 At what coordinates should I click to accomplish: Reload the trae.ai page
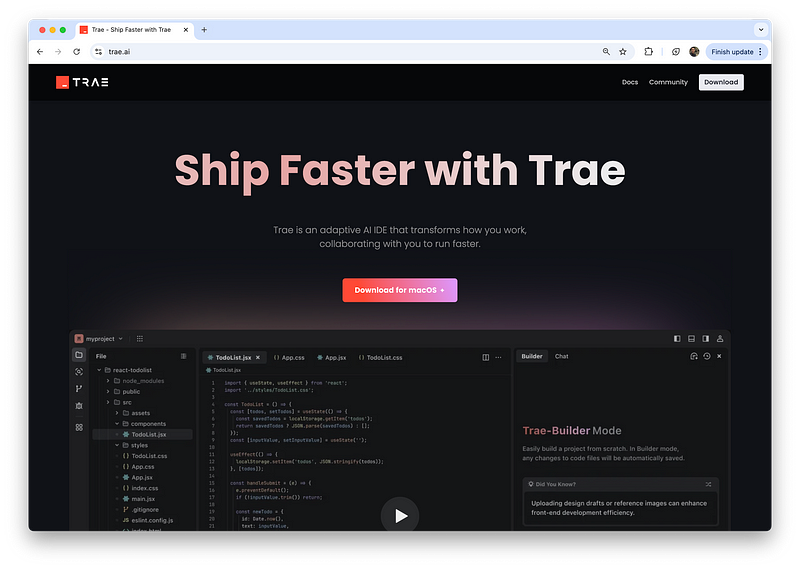click(77, 52)
